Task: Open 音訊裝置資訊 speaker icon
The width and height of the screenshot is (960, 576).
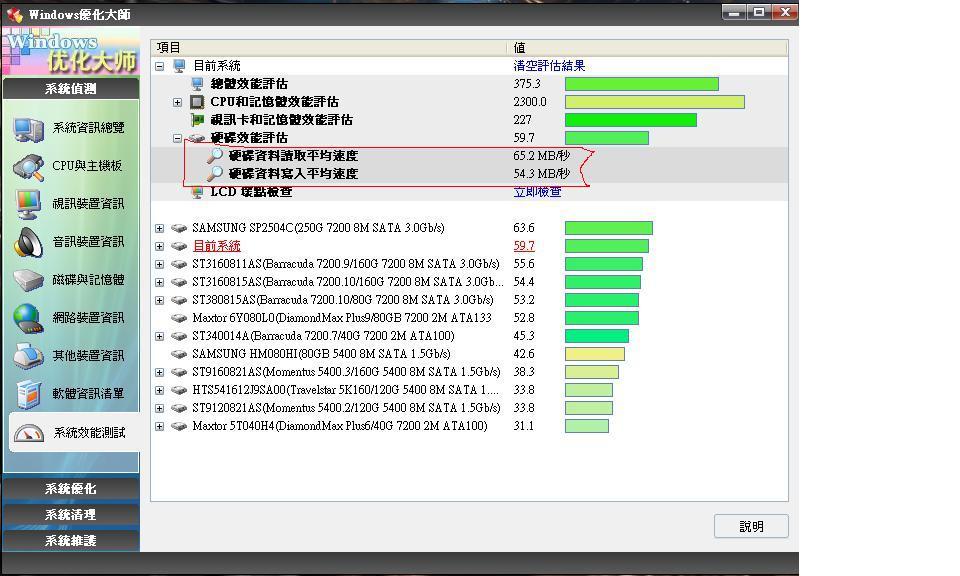Action: [x=28, y=242]
